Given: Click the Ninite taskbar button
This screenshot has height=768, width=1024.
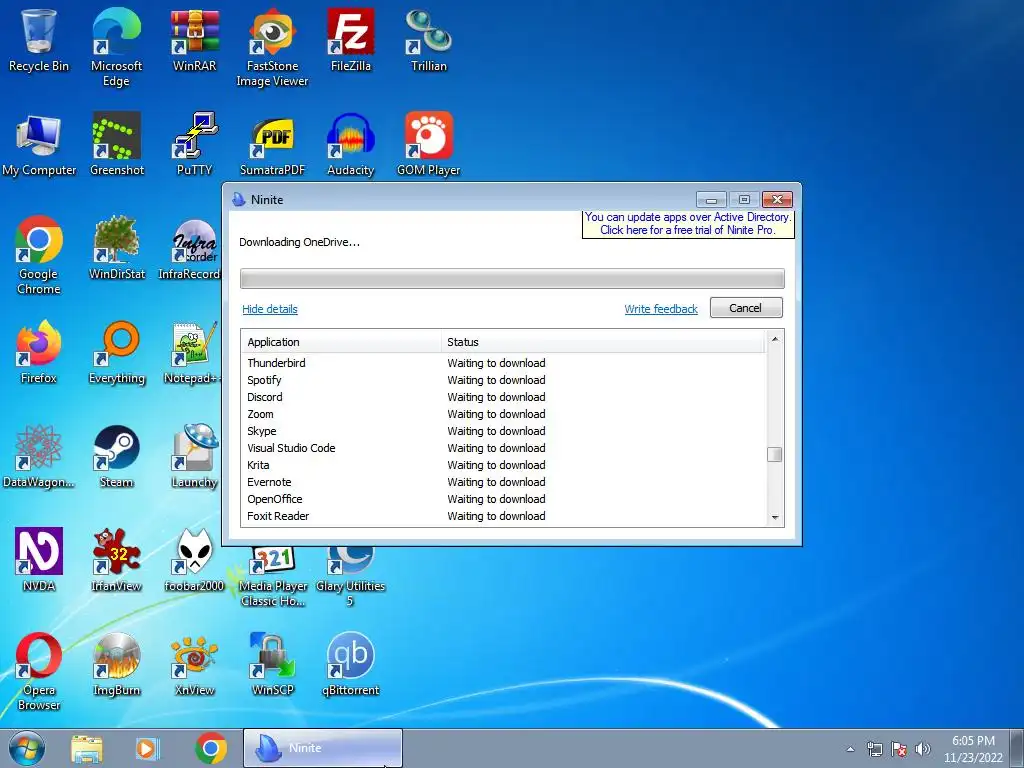Looking at the screenshot, I should [323, 748].
